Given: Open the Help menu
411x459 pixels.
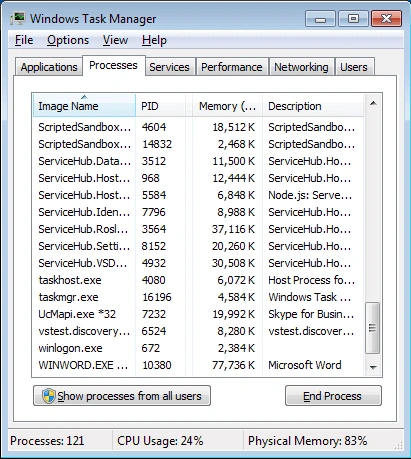Looking at the screenshot, I should (154, 40).
